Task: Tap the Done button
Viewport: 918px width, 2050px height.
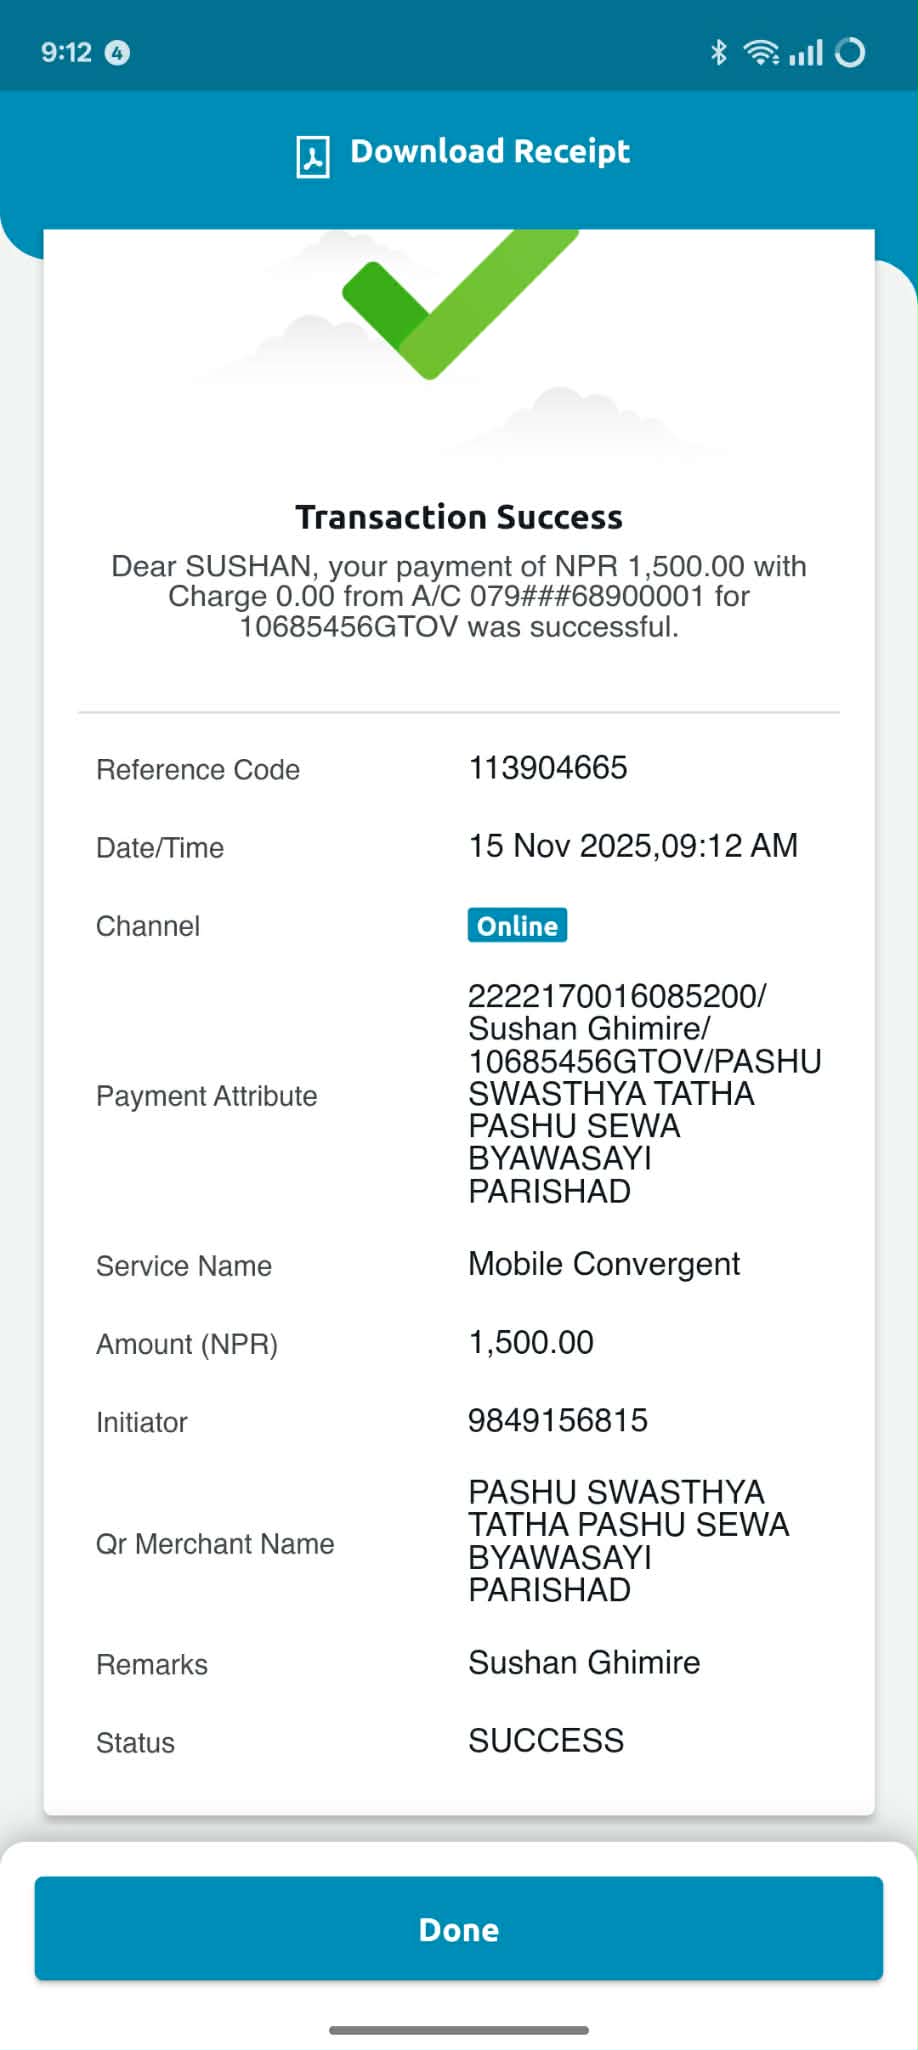Action: [x=459, y=1928]
